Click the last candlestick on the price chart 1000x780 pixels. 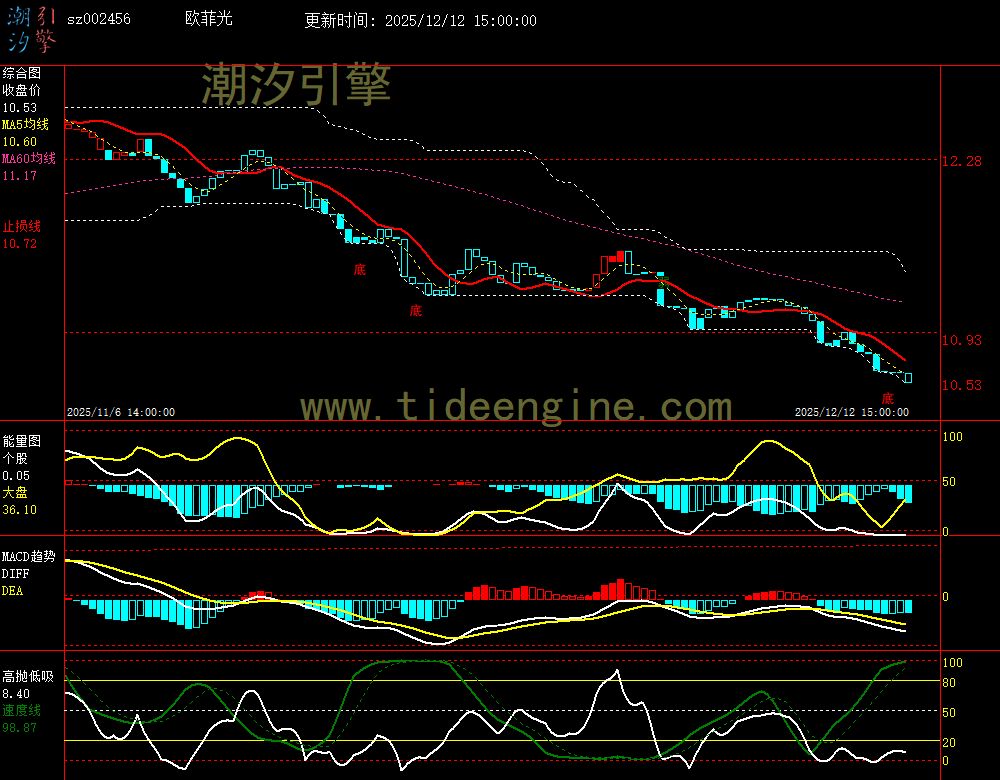pyautogui.click(x=908, y=377)
